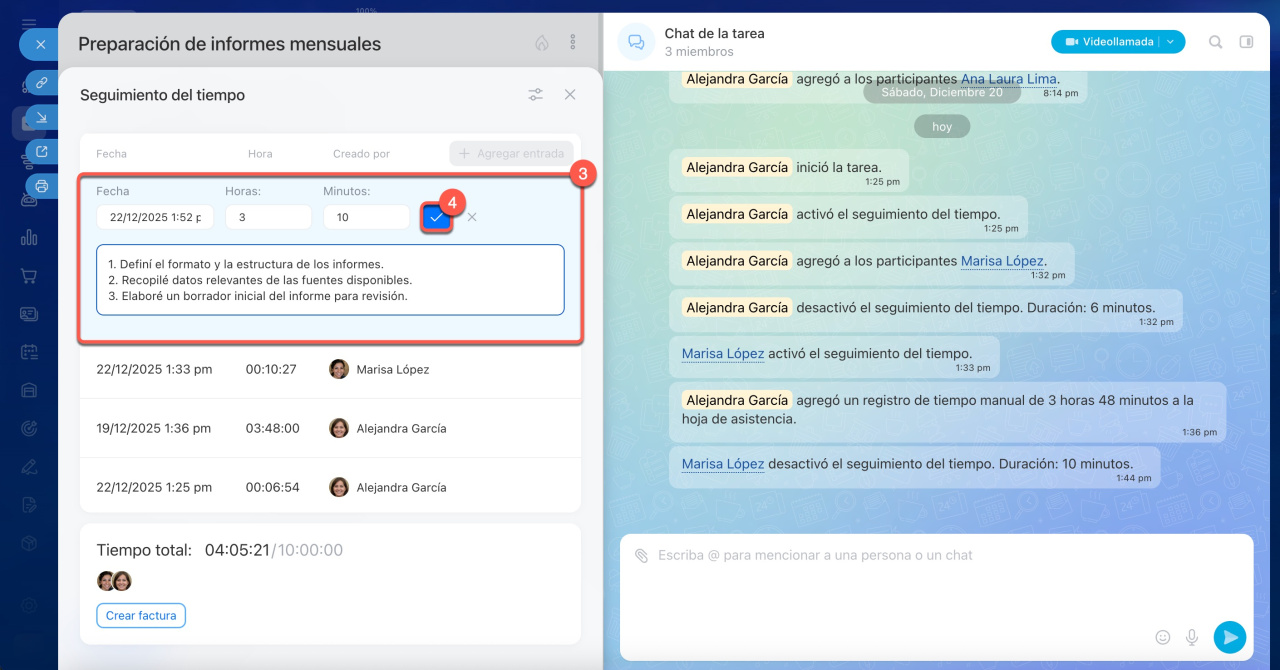Click the Horas input field
The image size is (1280, 670).
pos(268,217)
